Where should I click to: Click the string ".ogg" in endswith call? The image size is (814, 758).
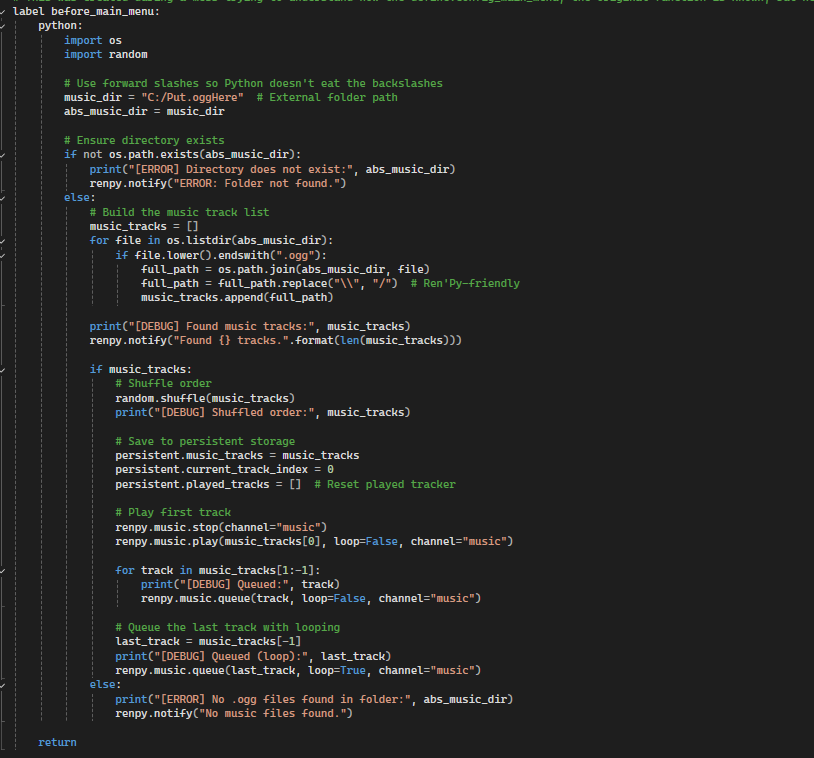click(x=299, y=255)
